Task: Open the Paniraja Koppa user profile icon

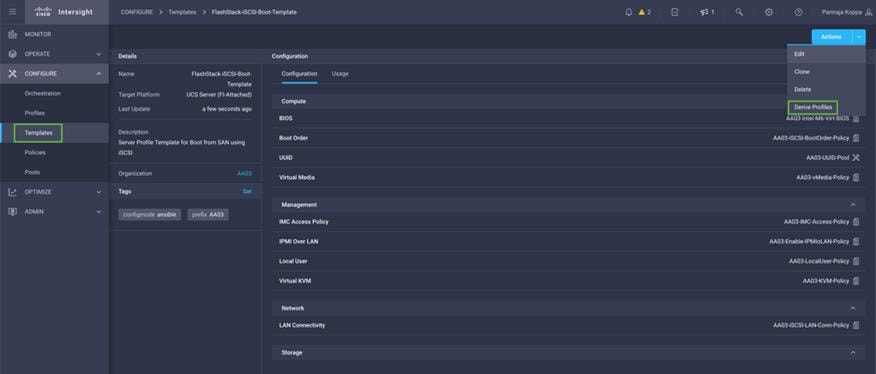Action: click(x=868, y=12)
